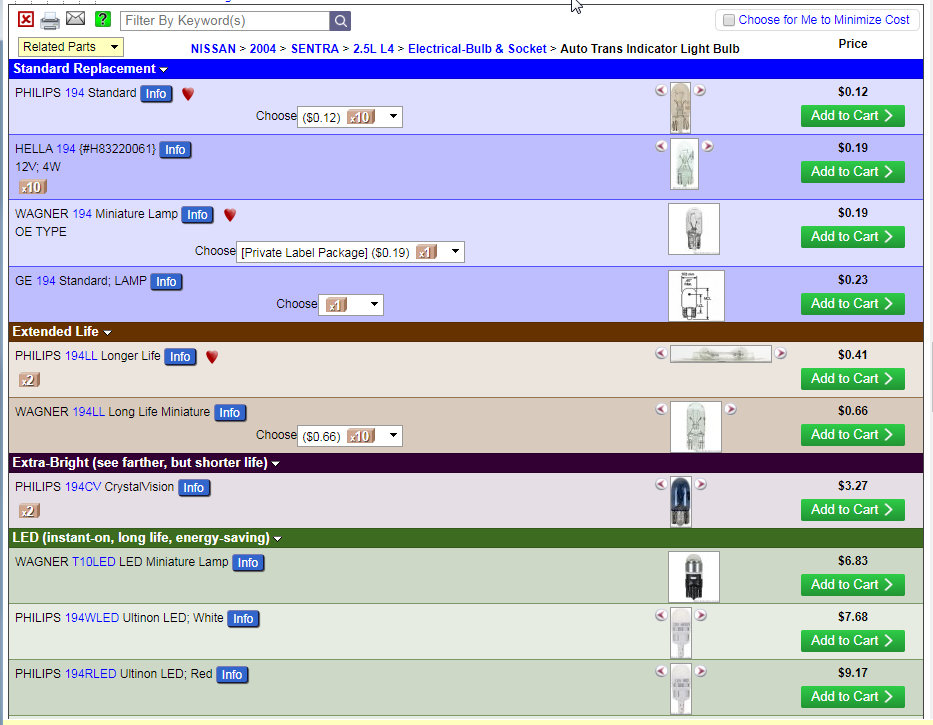The image size is (933, 725).
Task: Show previous image for PHILIPS 194CV CrystalVision
Action: [661, 484]
